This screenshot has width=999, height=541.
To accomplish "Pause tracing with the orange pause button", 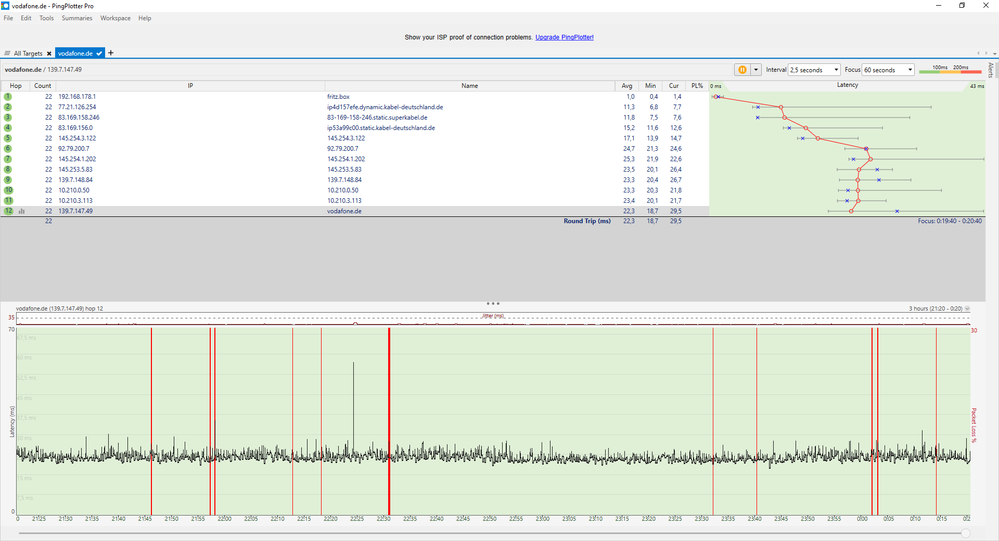I will coord(742,70).
